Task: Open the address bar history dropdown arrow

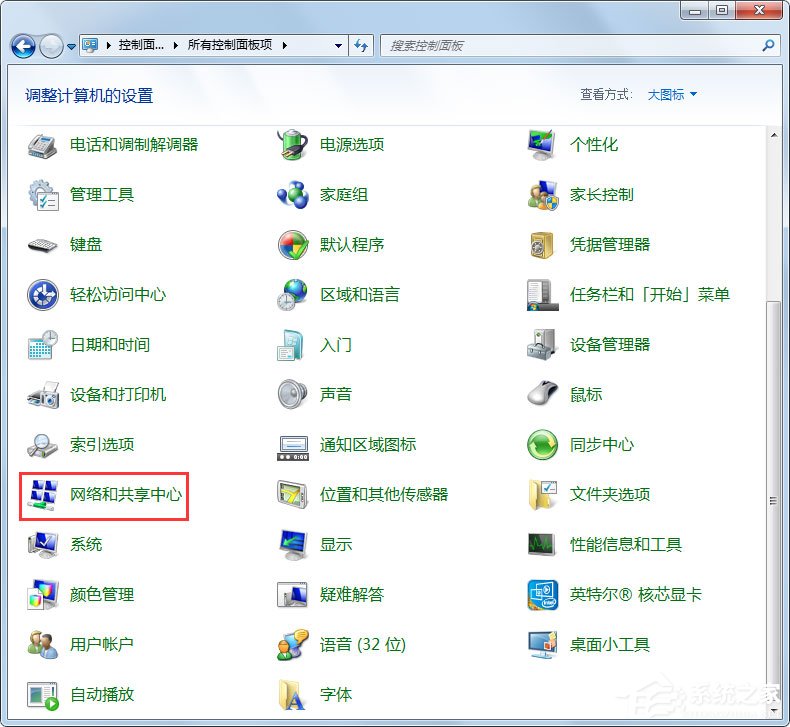Action: 338,46
